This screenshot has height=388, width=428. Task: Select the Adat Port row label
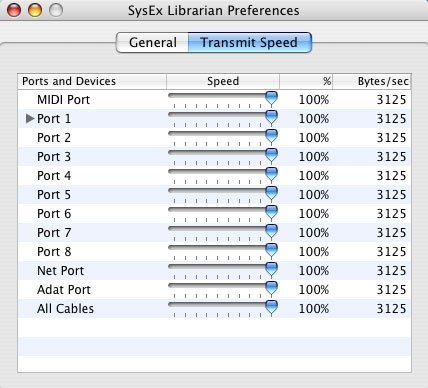tap(64, 290)
